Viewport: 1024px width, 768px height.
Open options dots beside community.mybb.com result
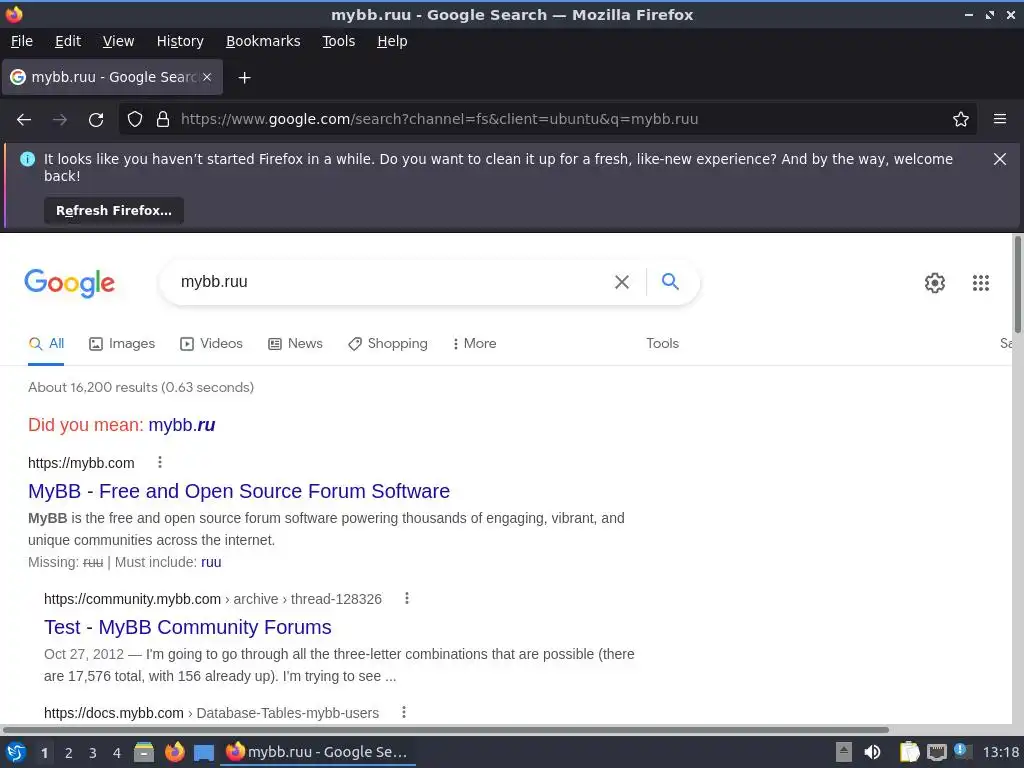407,598
